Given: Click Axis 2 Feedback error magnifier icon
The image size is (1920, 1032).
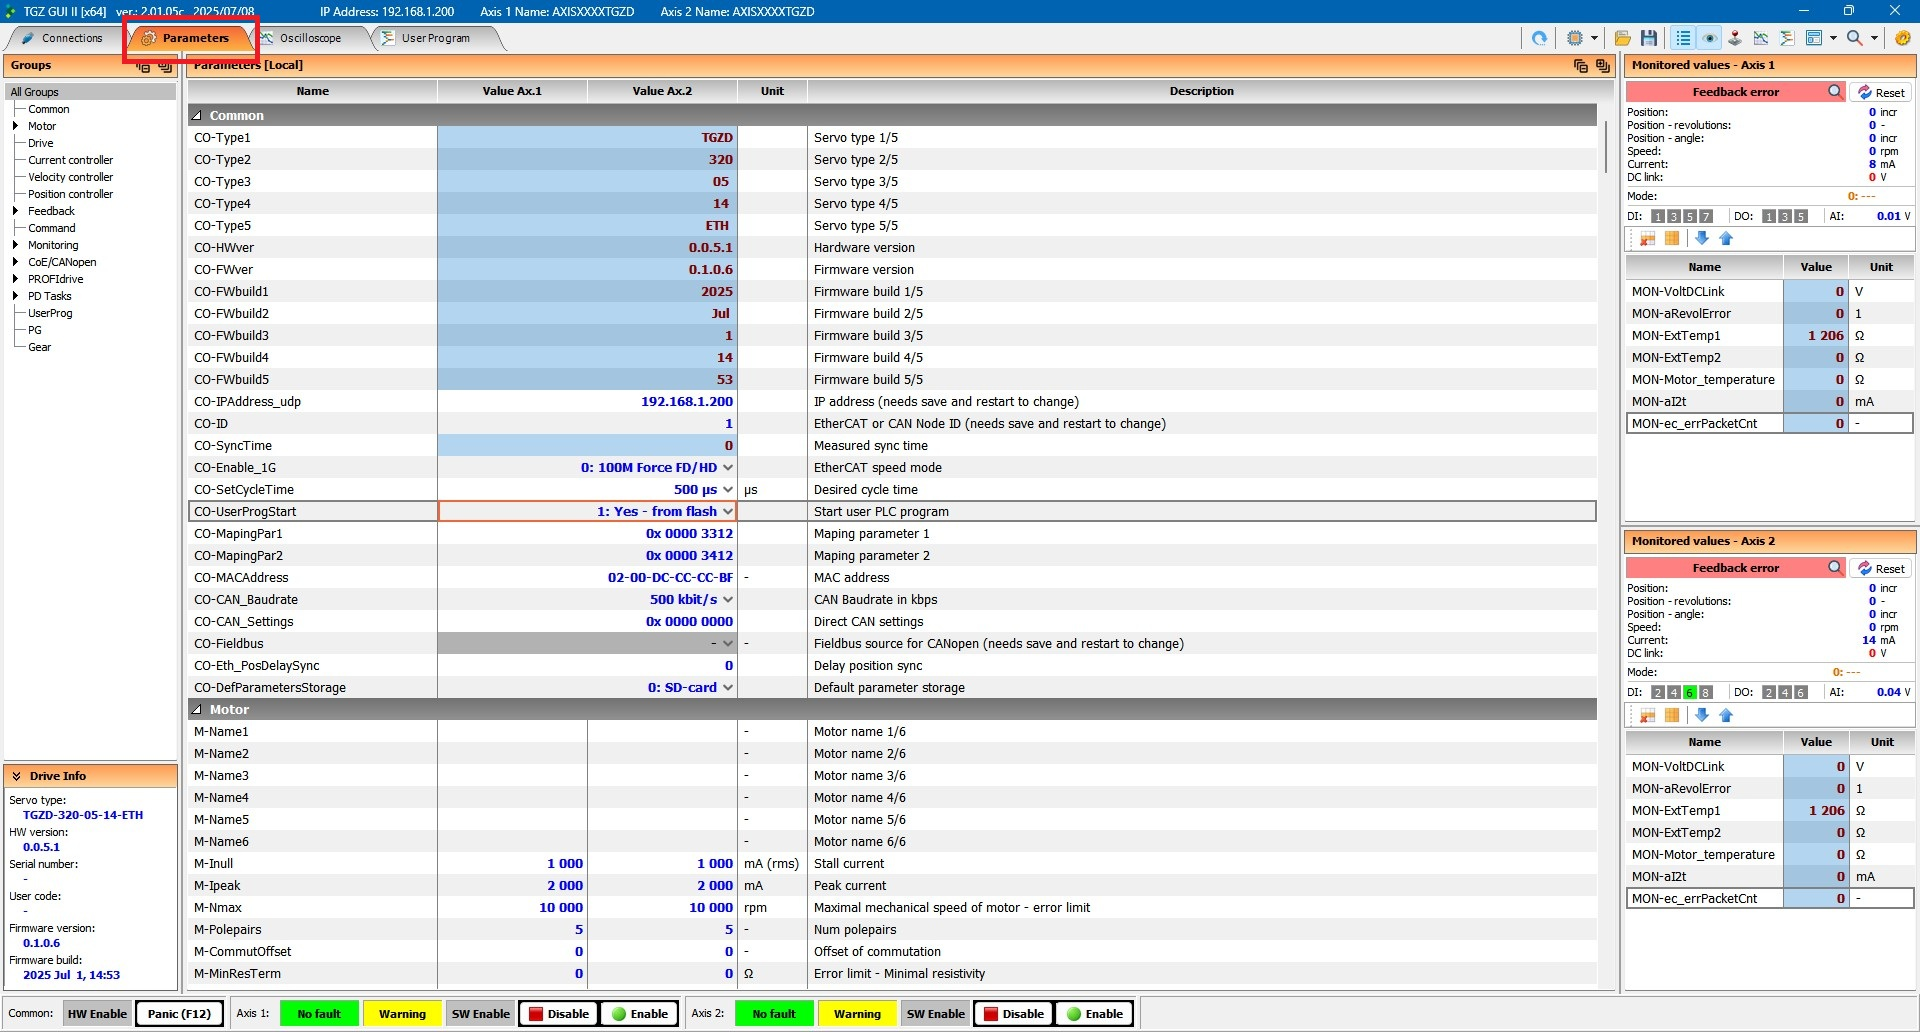Looking at the screenshot, I should pyautogui.click(x=1835, y=568).
